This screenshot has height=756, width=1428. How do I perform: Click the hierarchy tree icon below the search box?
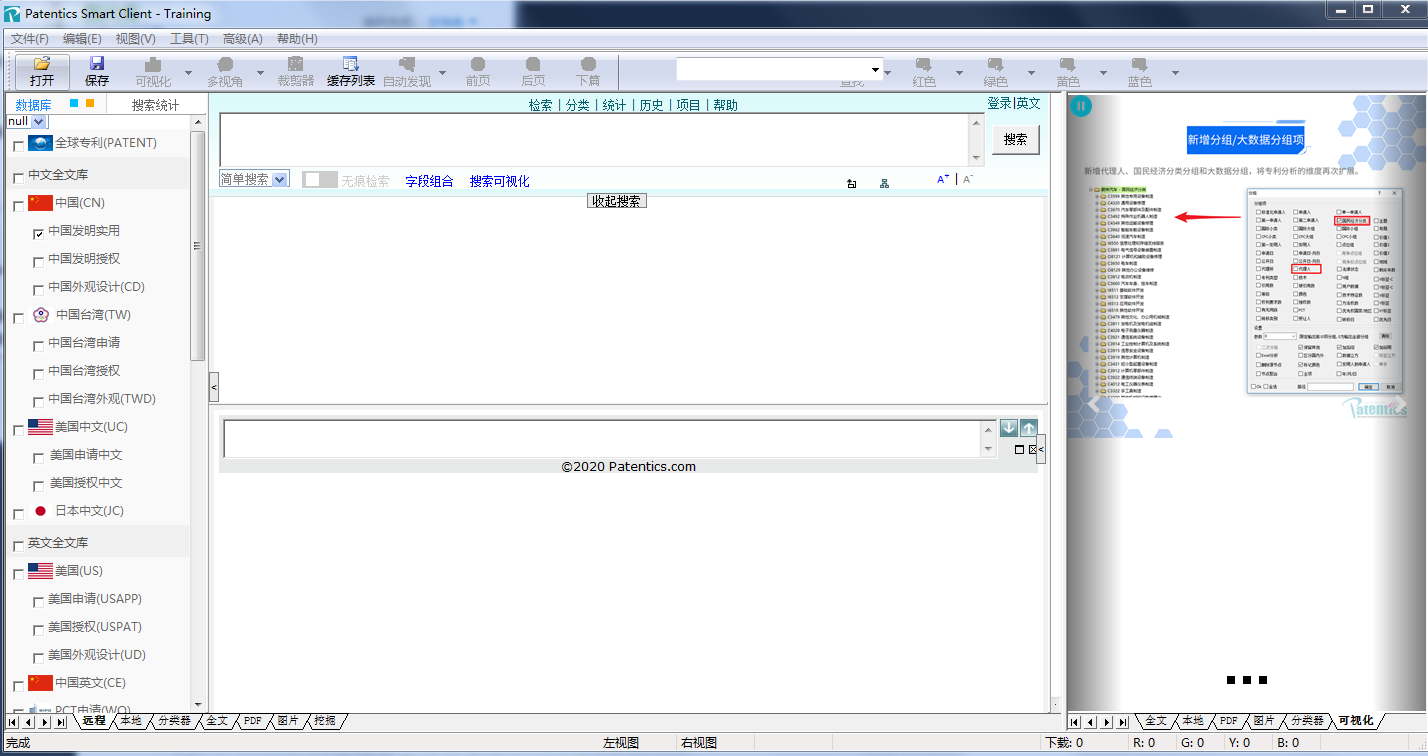(x=884, y=183)
